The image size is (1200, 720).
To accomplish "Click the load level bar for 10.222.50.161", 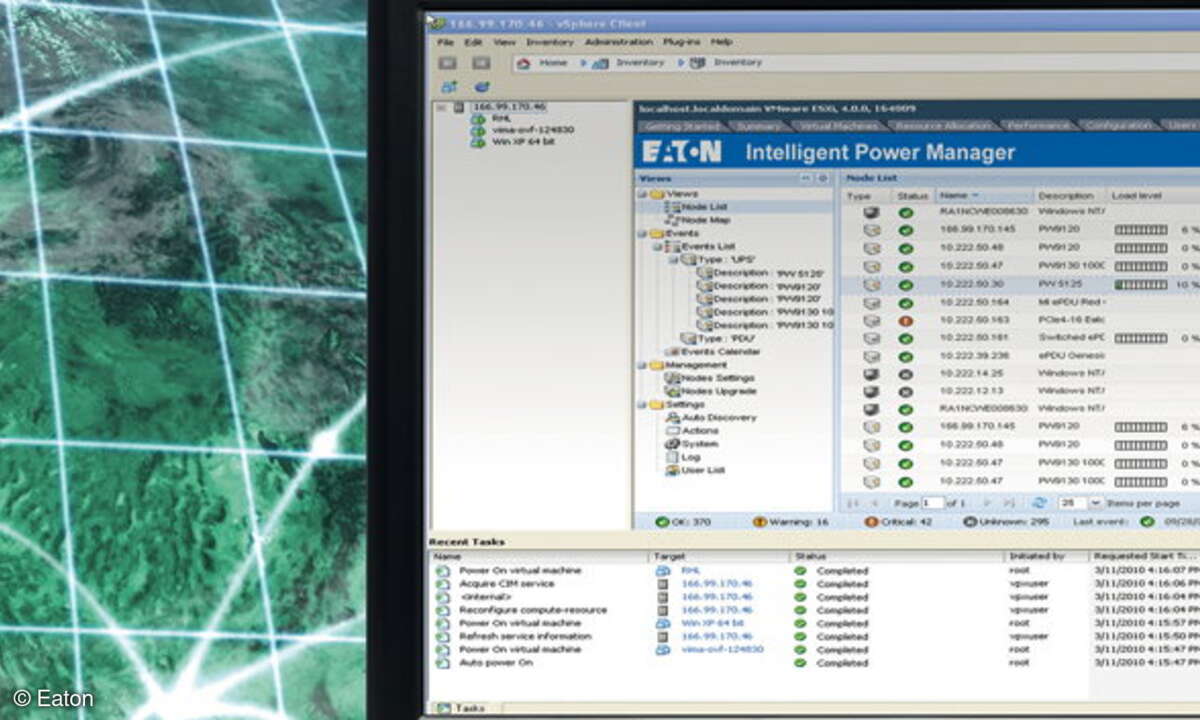I will (1141, 338).
